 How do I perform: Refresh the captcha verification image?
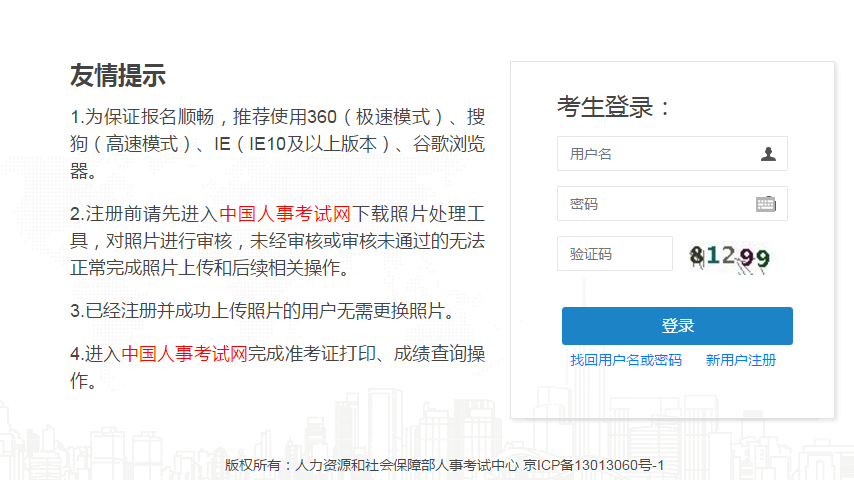730,258
